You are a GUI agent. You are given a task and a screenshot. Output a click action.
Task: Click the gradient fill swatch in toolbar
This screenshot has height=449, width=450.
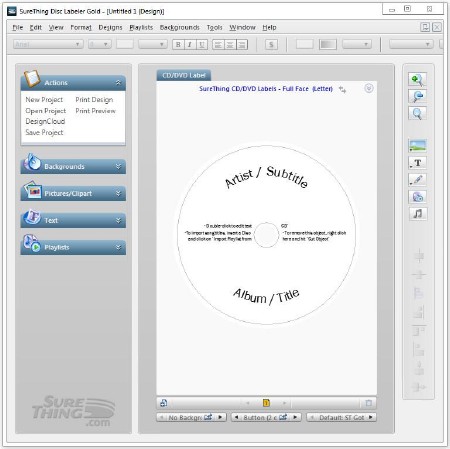[328, 44]
